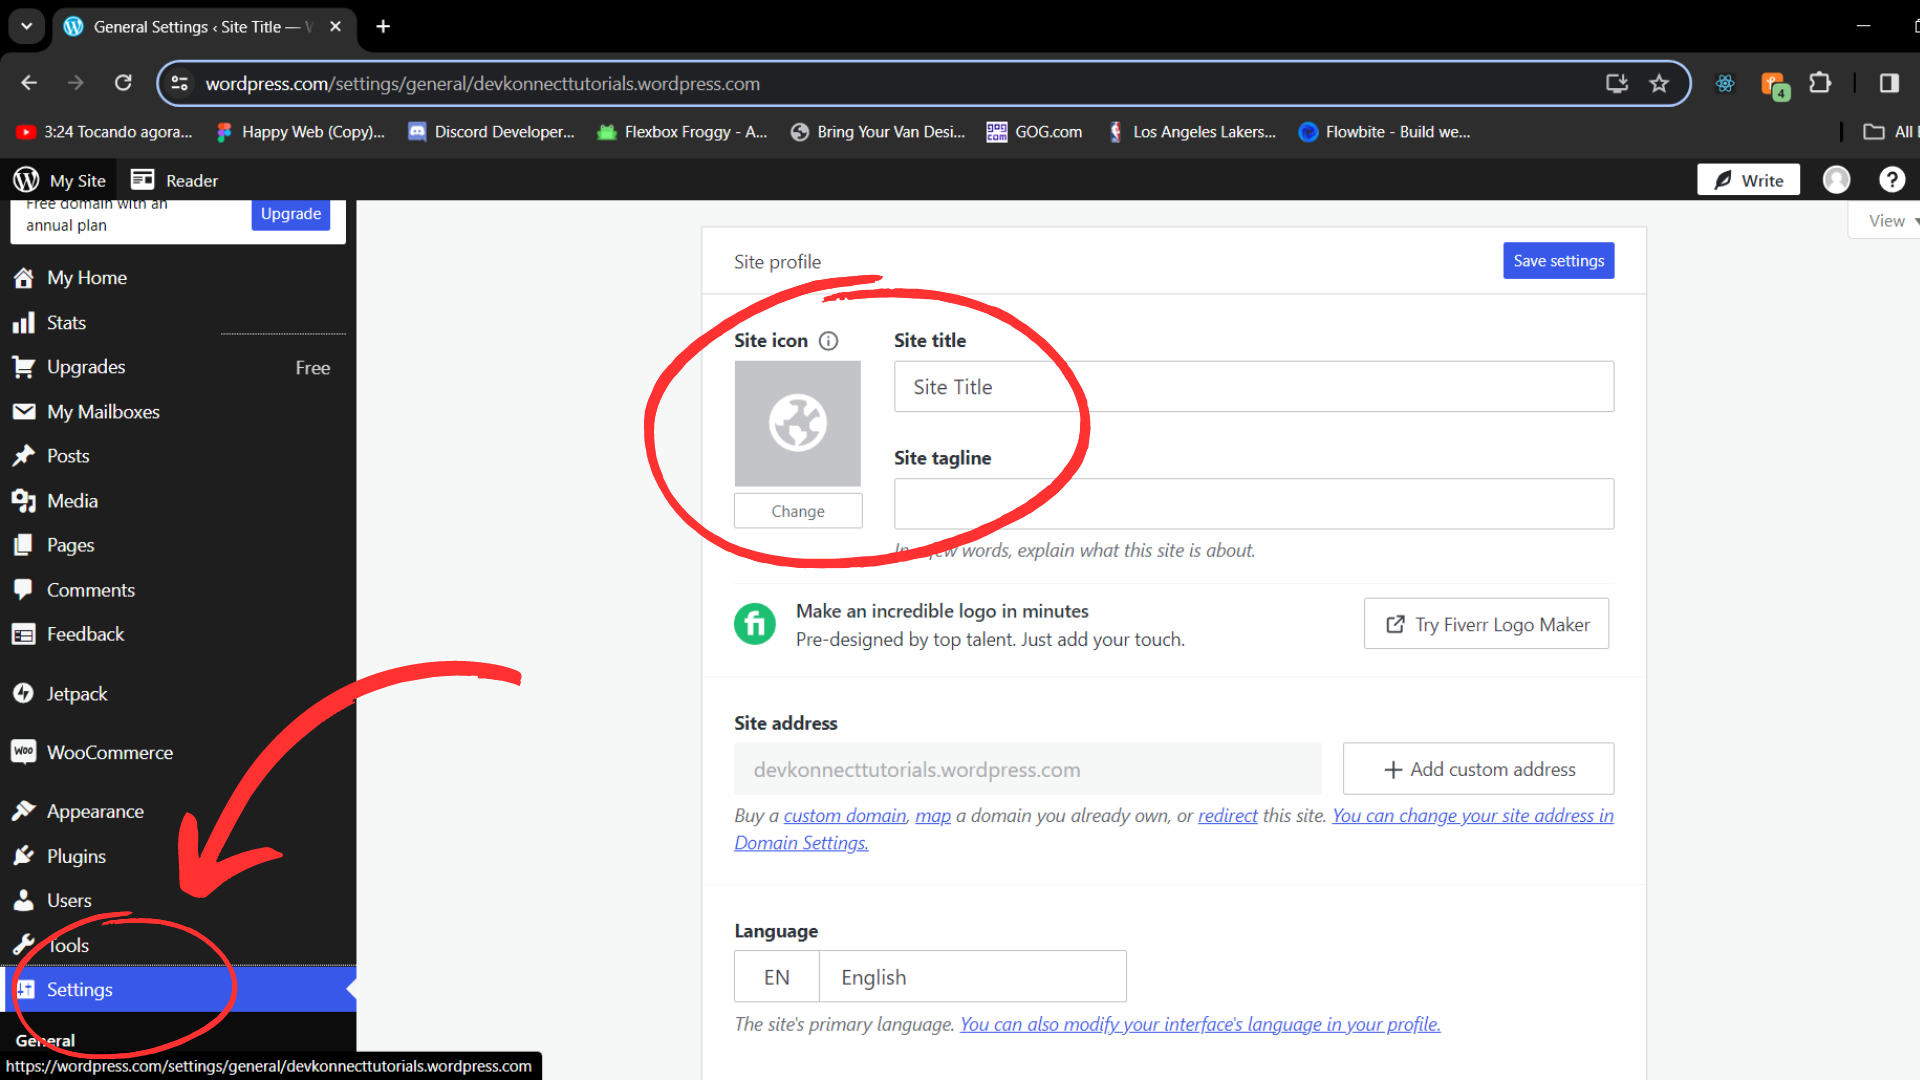The width and height of the screenshot is (1920, 1080).
Task: Click Try Fiverr Logo Maker
Action: [1486, 624]
